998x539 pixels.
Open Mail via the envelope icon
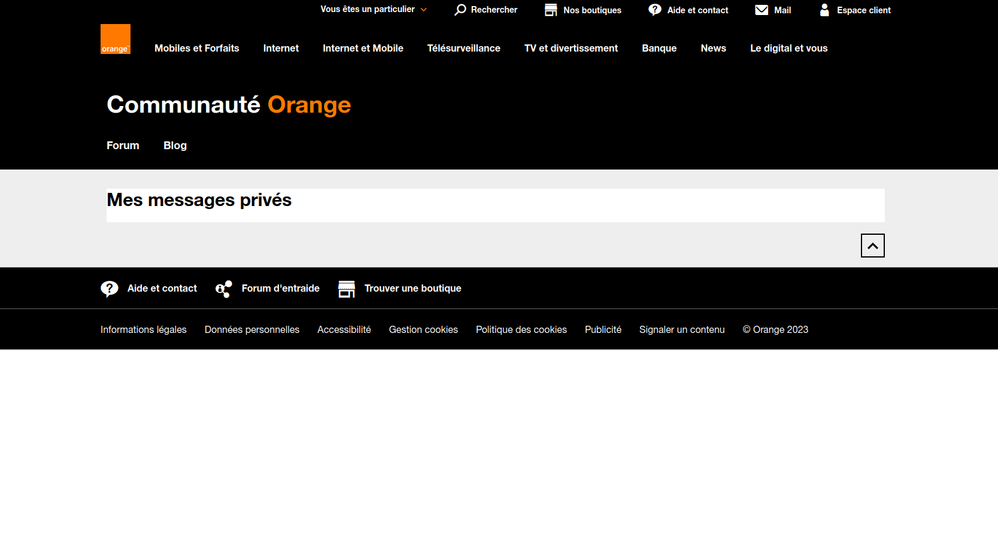[x=762, y=10]
